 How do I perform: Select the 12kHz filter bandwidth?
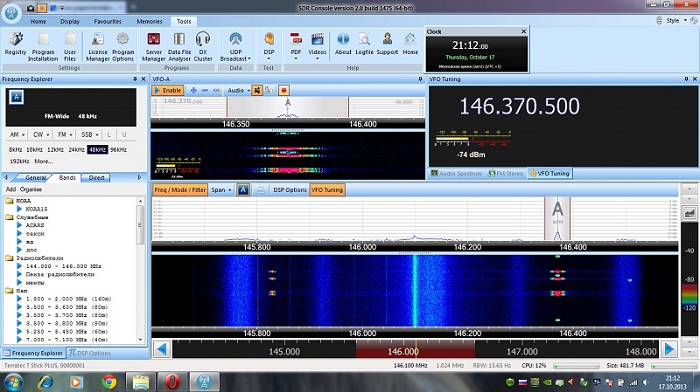[x=55, y=150]
